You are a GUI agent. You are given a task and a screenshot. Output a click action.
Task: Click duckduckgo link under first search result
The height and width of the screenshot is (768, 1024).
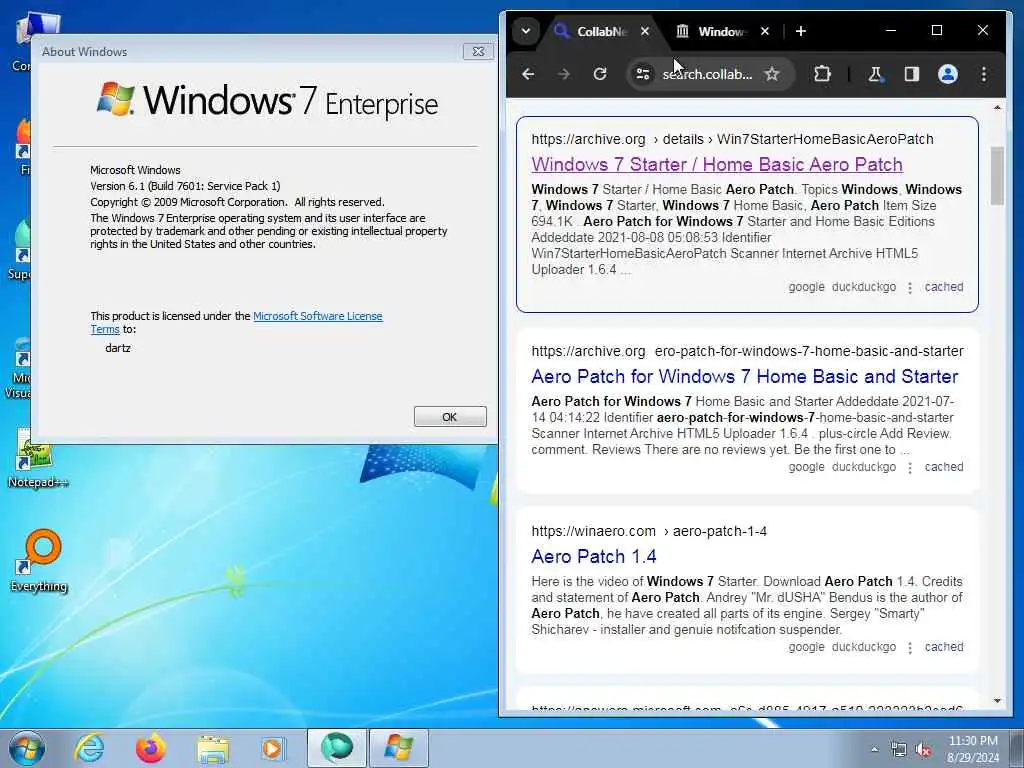coord(863,287)
